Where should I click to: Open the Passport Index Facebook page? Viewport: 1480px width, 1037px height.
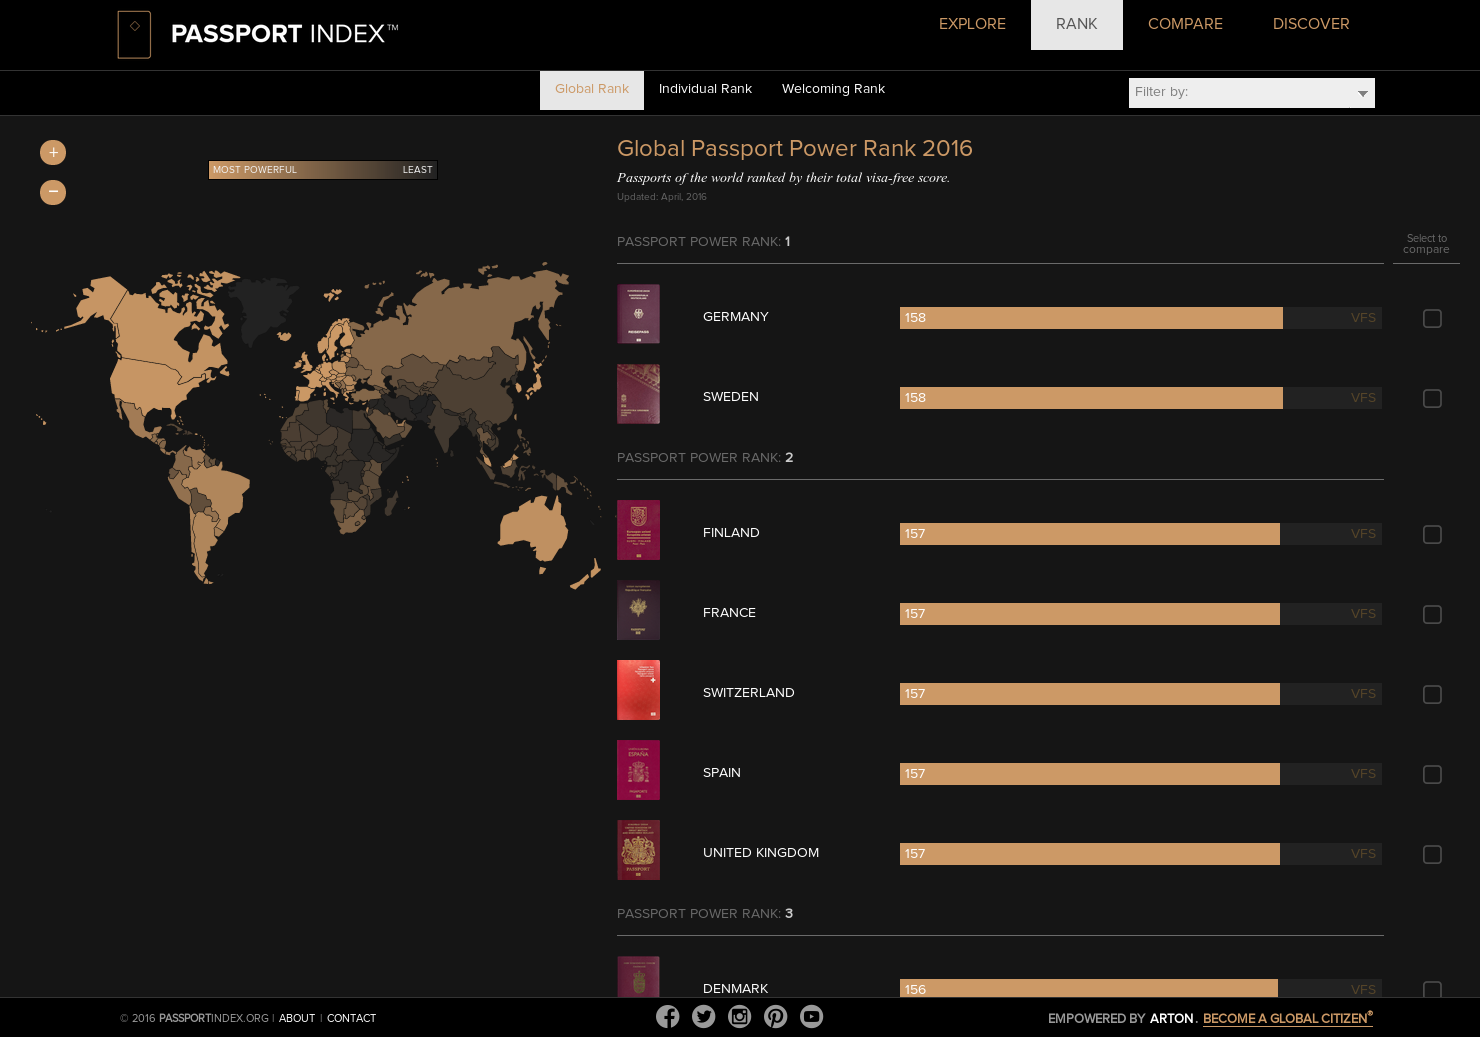click(x=667, y=1016)
